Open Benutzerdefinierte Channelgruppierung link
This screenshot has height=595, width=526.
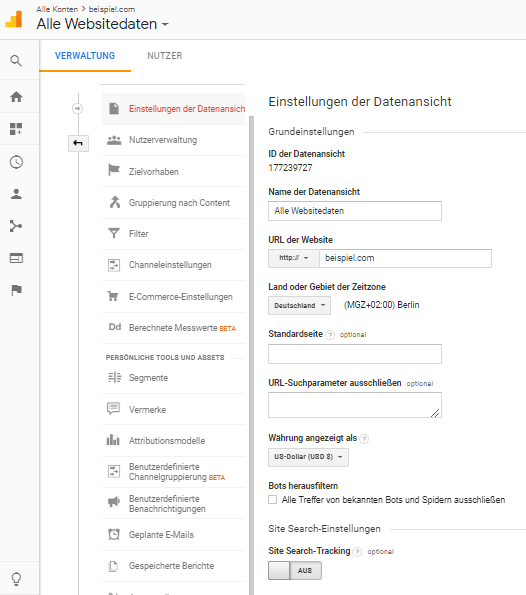[173, 472]
